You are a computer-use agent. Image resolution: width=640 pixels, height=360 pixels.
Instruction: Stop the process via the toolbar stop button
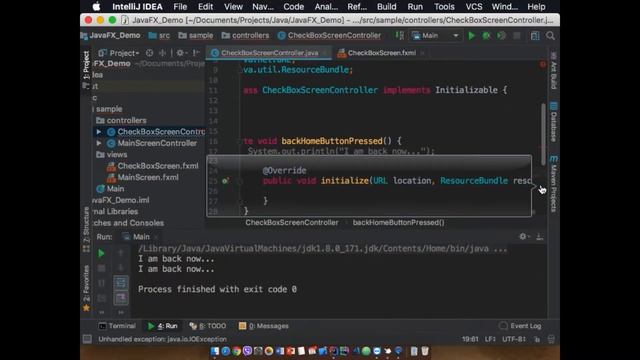(x=517, y=36)
